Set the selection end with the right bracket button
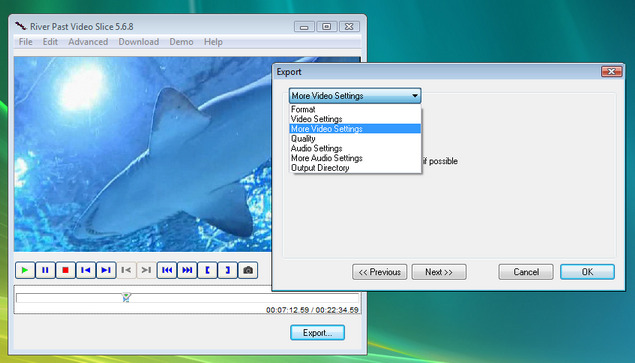 228,270
